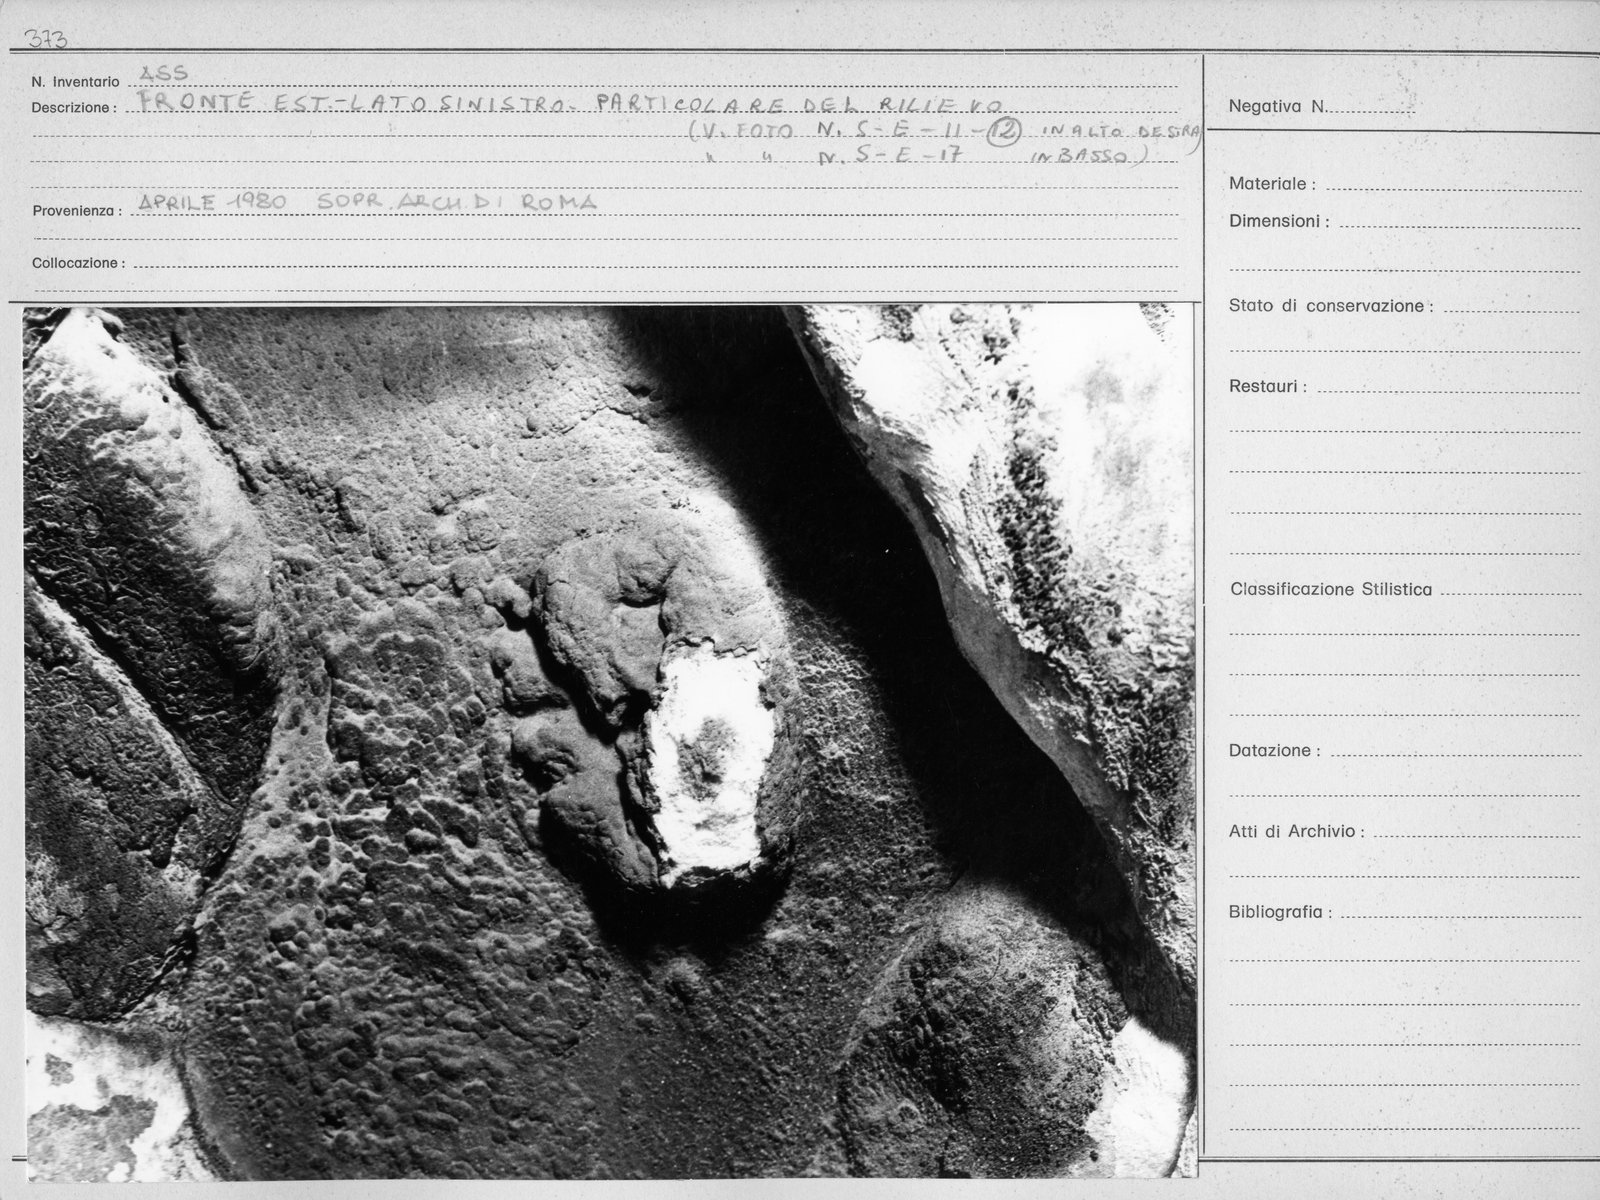The height and width of the screenshot is (1200, 1600).
Task: Click the 'Classificazione Stilistica' label
Action: click(1331, 590)
